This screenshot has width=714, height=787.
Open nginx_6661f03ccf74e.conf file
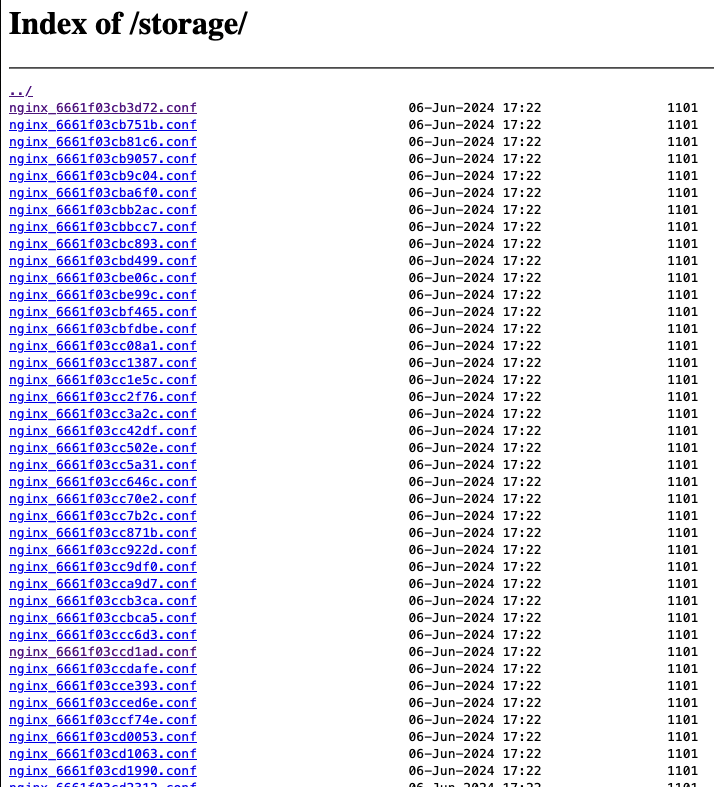[103, 720]
